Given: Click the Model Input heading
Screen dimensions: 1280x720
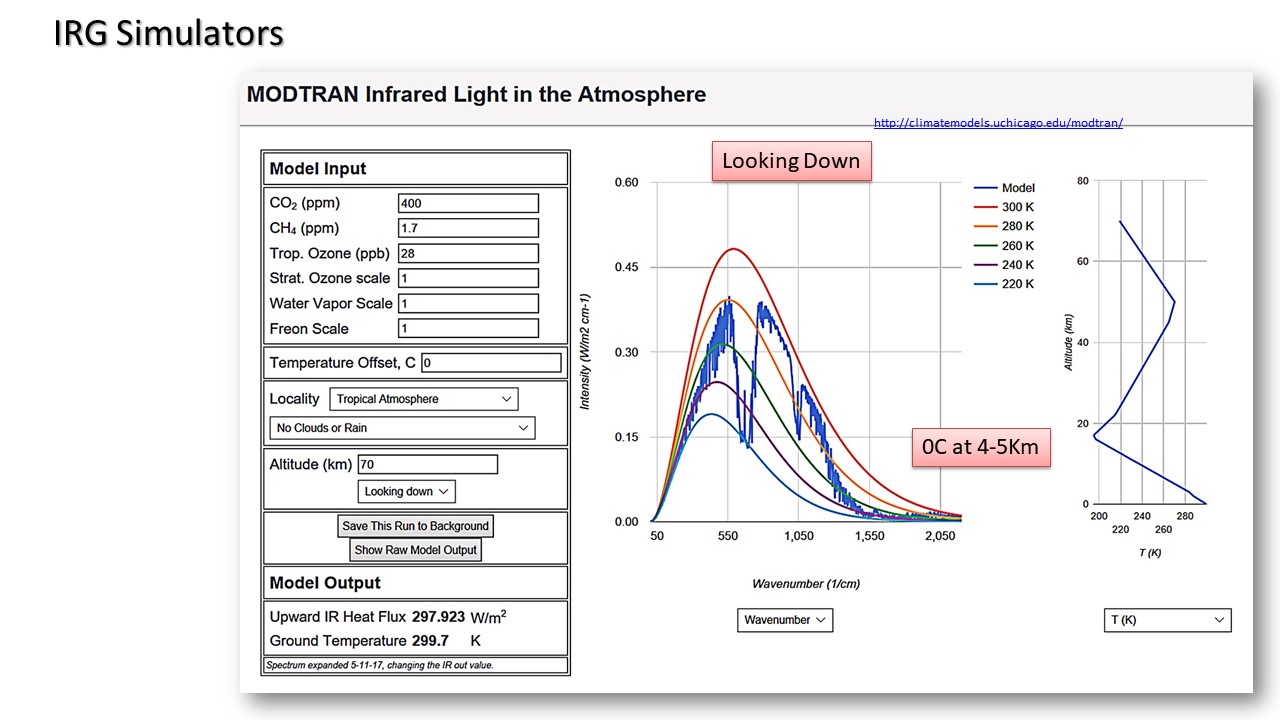Looking at the screenshot, I should (318, 169).
